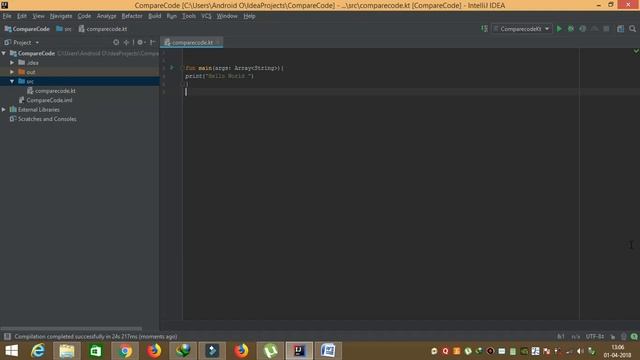640x360 pixels.
Task: Open UTF-8 encoding selector in status bar
Action: coord(595,336)
